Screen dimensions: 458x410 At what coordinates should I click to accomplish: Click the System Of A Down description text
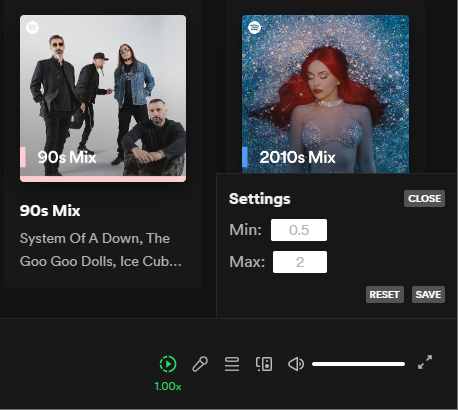101,250
